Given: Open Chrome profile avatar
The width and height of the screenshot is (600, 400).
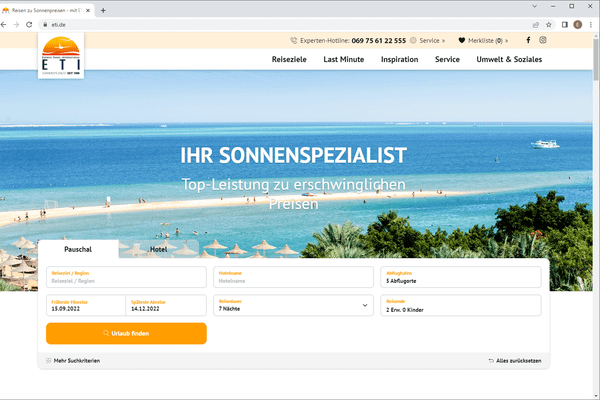Looking at the screenshot, I should tap(578, 24).
